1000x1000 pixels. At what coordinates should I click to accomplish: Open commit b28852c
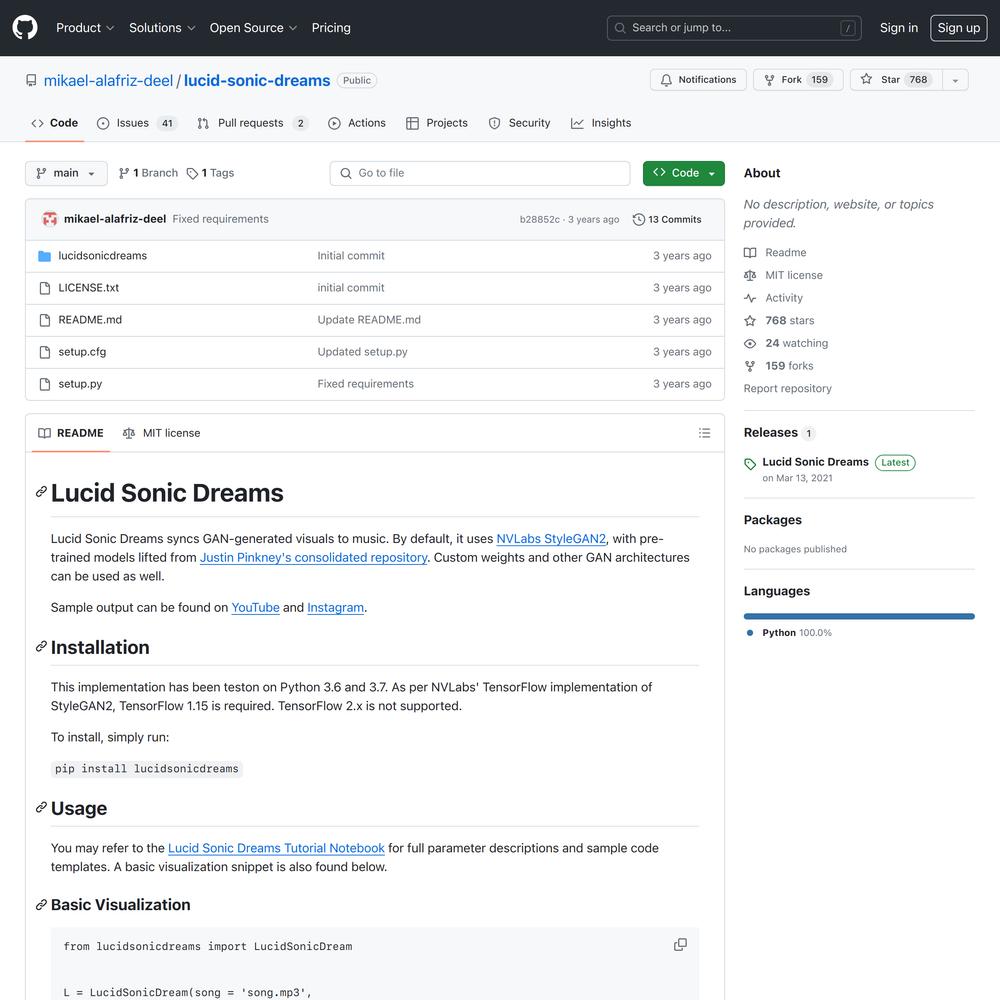(540, 219)
